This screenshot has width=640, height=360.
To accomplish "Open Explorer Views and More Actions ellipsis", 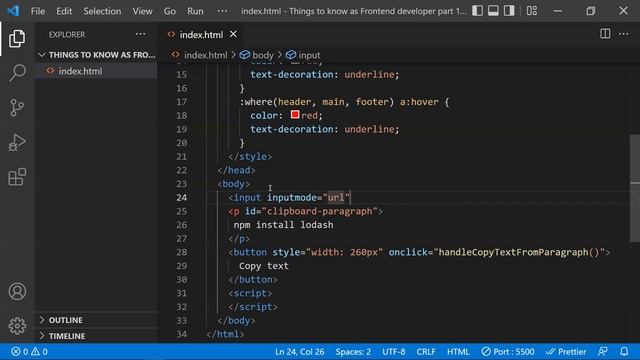I will click(140, 34).
